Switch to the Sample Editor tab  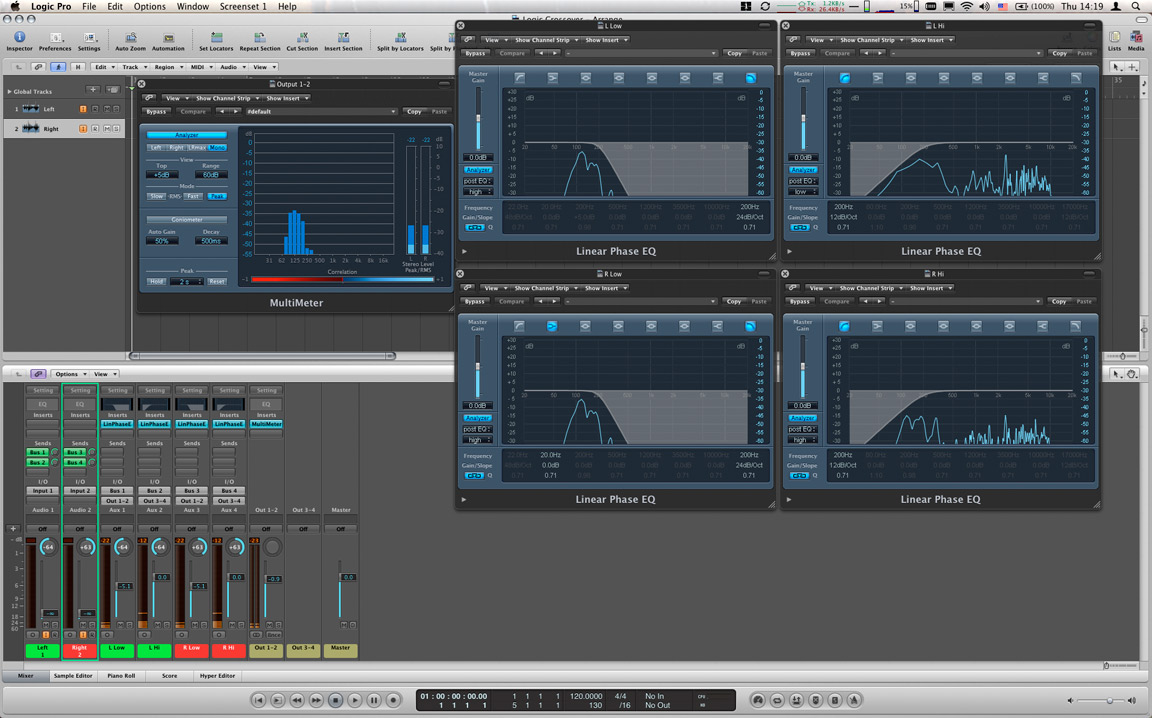(73, 675)
